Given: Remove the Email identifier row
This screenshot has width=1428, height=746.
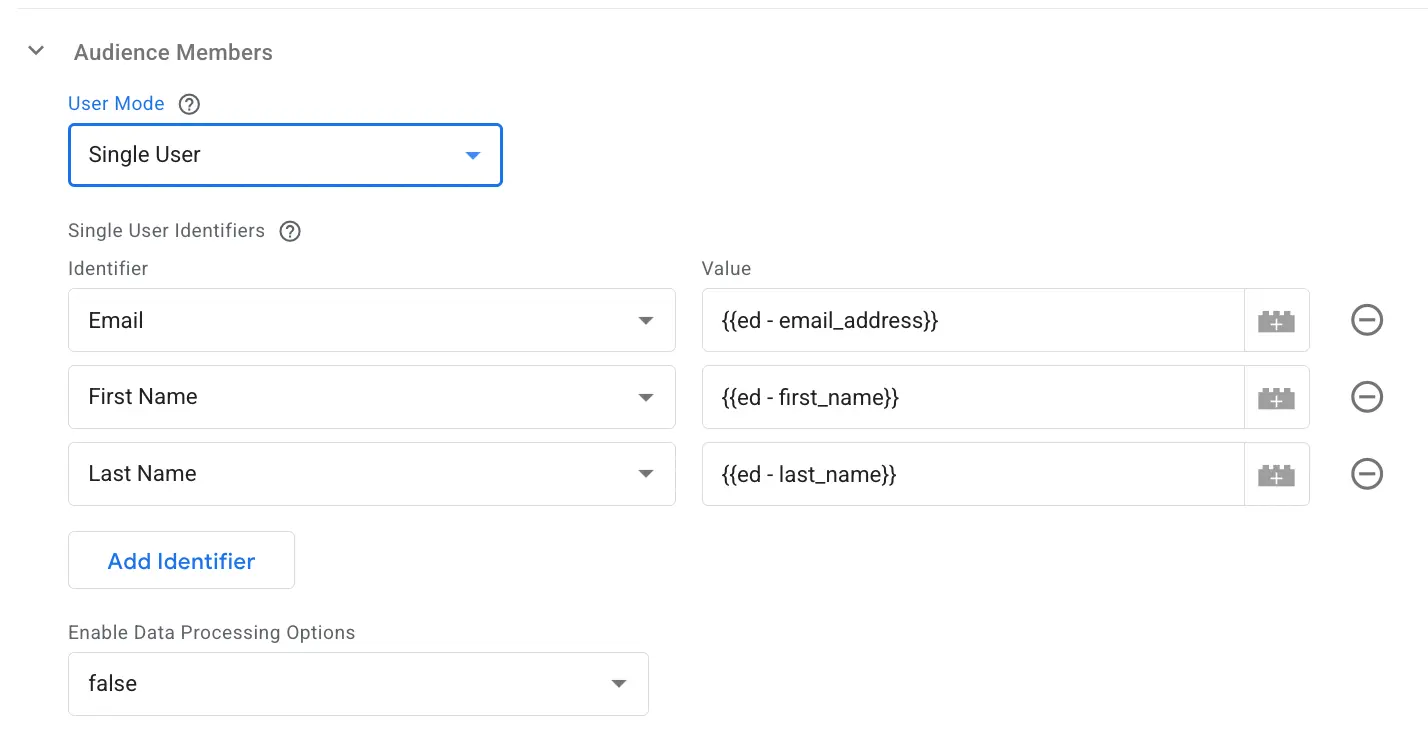Looking at the screenshot, I should point(1367,320).
